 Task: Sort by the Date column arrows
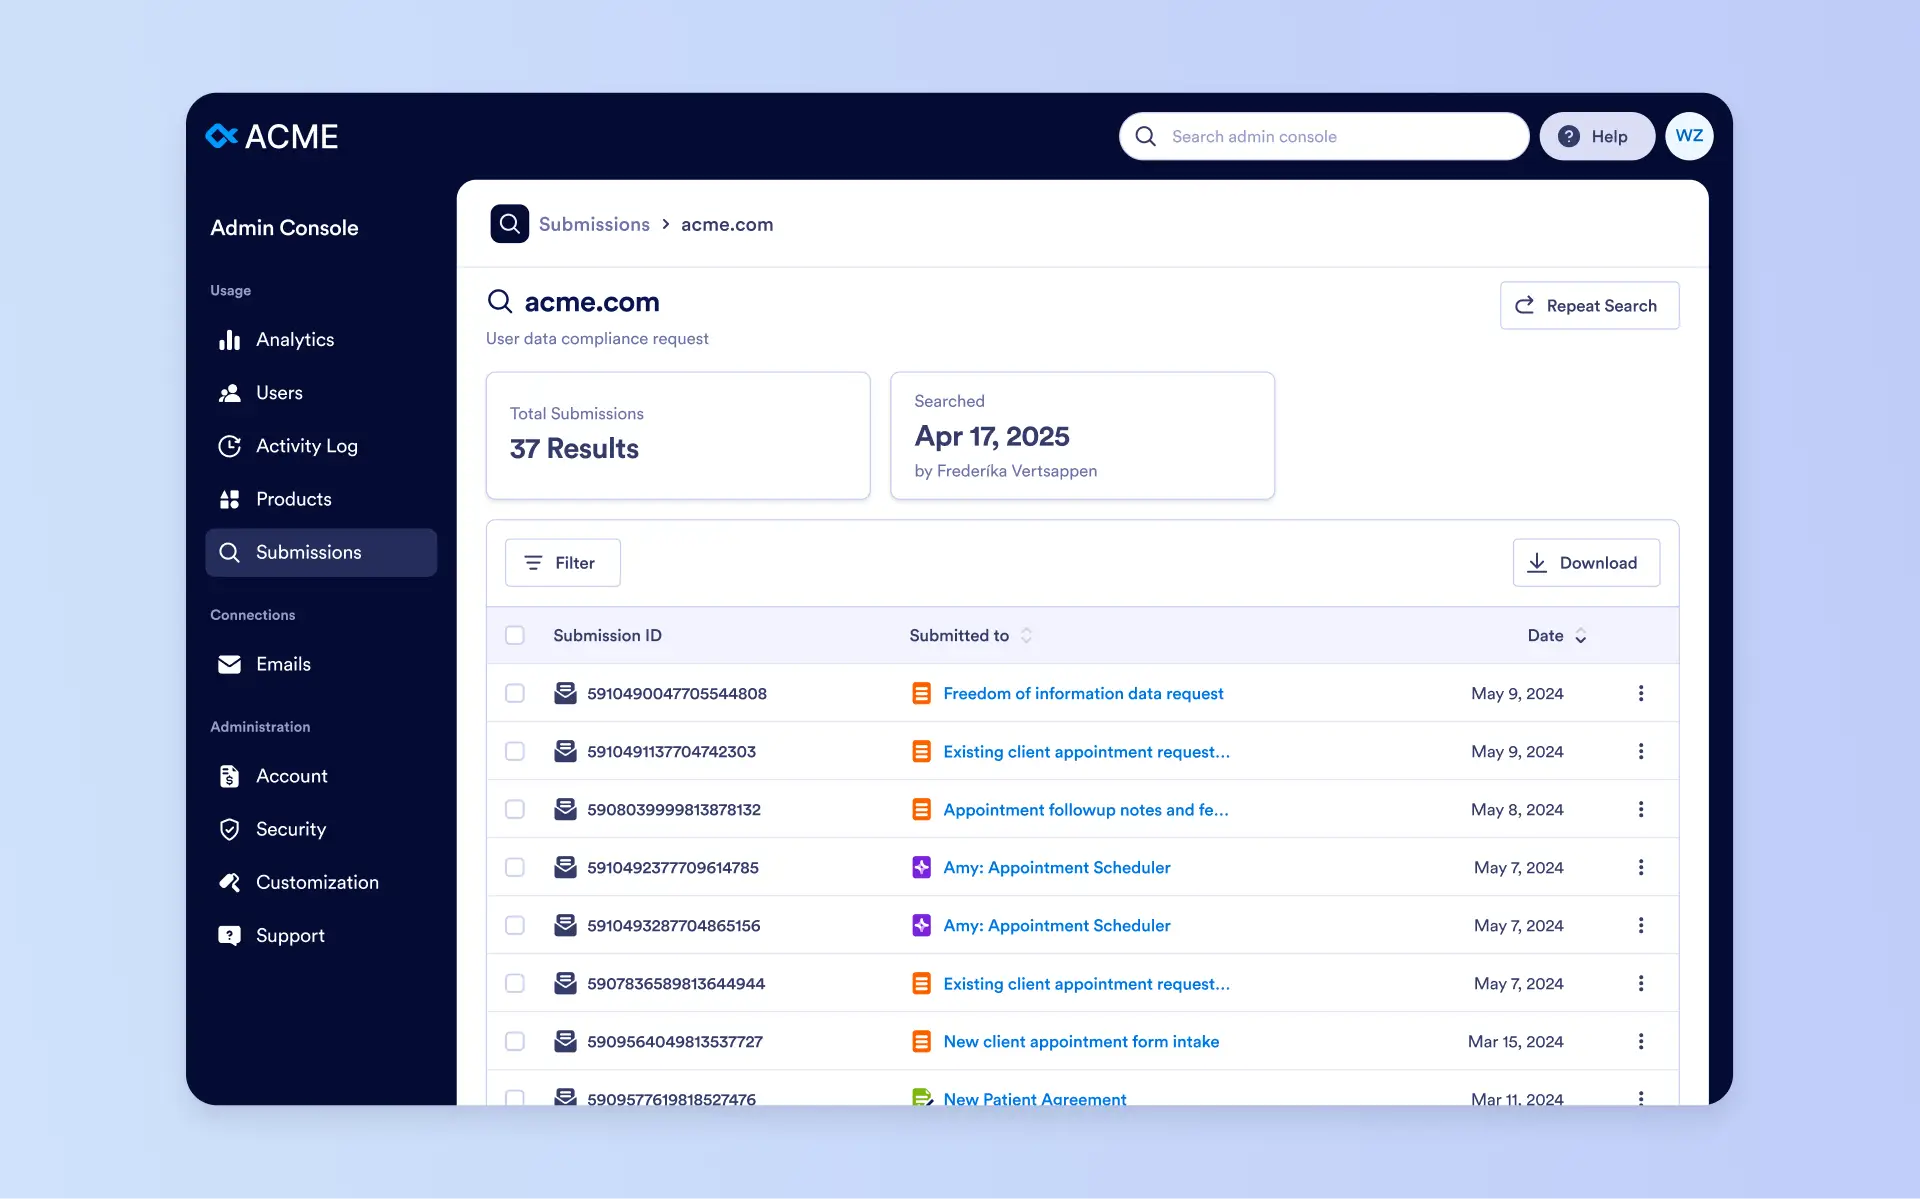click(x=1580, y=636)
